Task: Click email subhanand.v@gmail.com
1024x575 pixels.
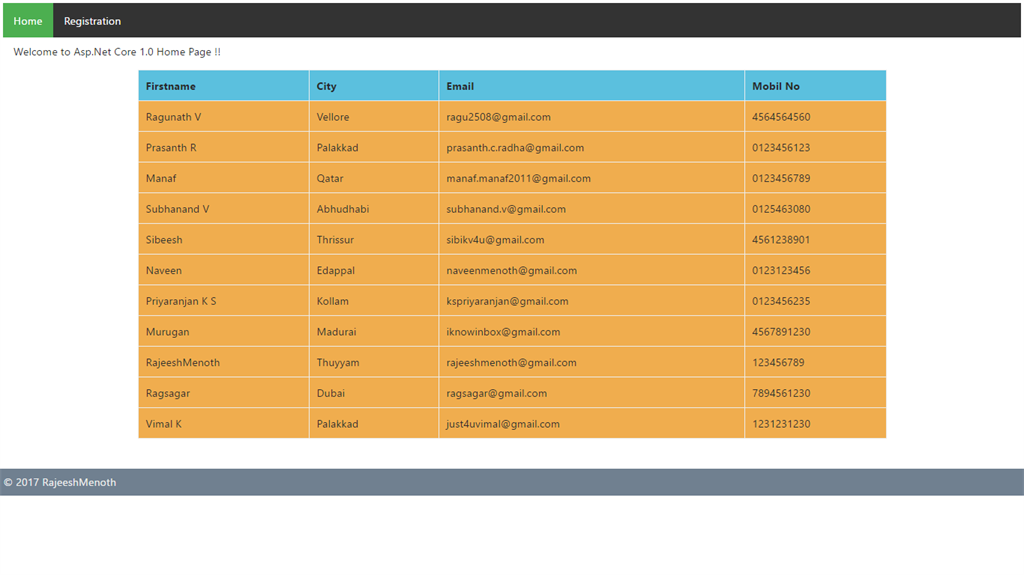Action: (x=506, y=209)
